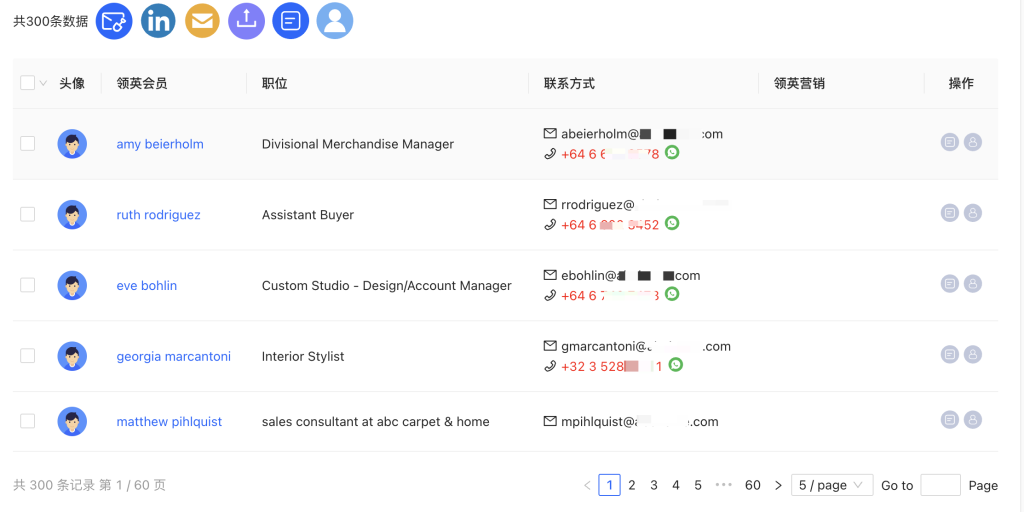The height and width of the screenshot is (512, 1024).
Task: Click the purple upload export icon
Action: 246,21
